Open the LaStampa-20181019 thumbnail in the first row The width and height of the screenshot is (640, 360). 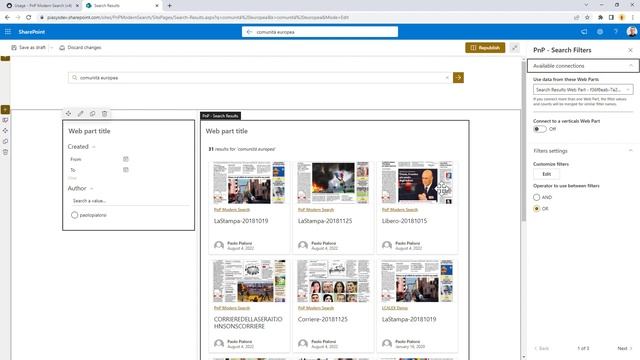click(249, 182)
